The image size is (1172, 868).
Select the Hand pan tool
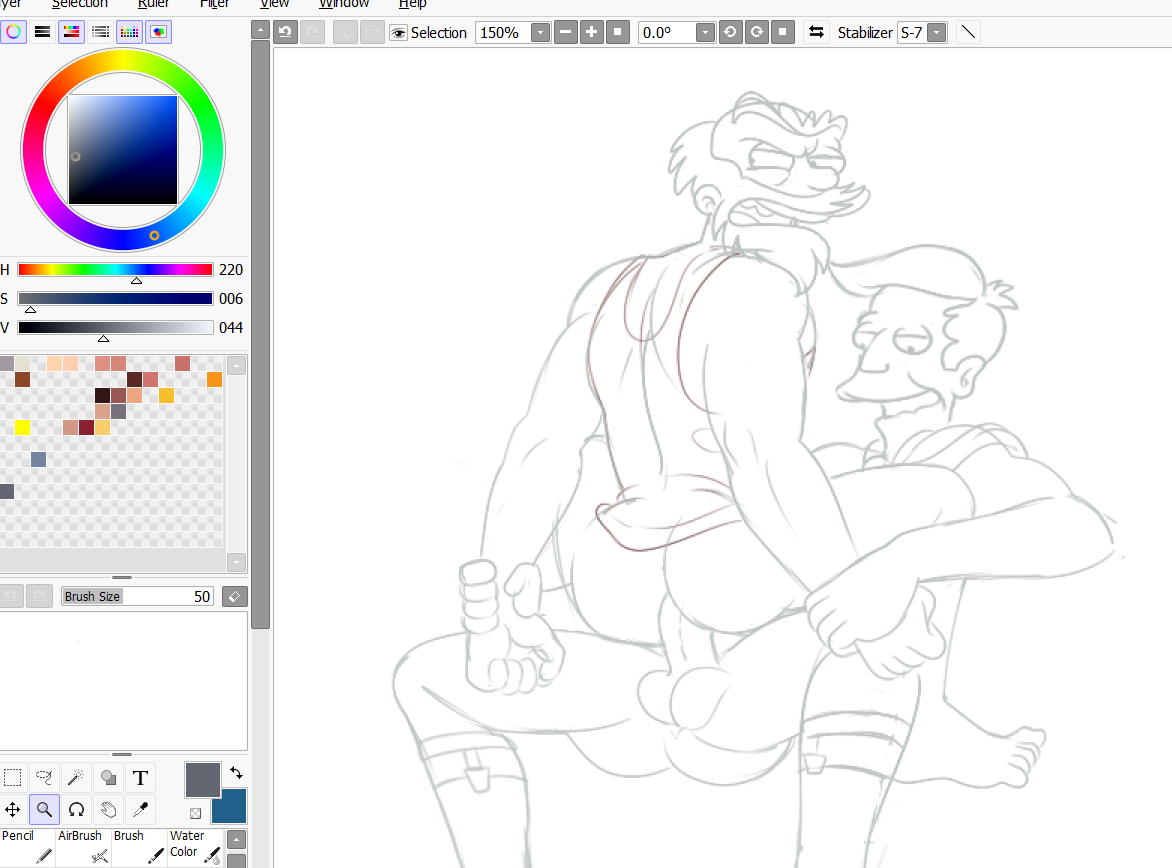[x=108, y=810]
